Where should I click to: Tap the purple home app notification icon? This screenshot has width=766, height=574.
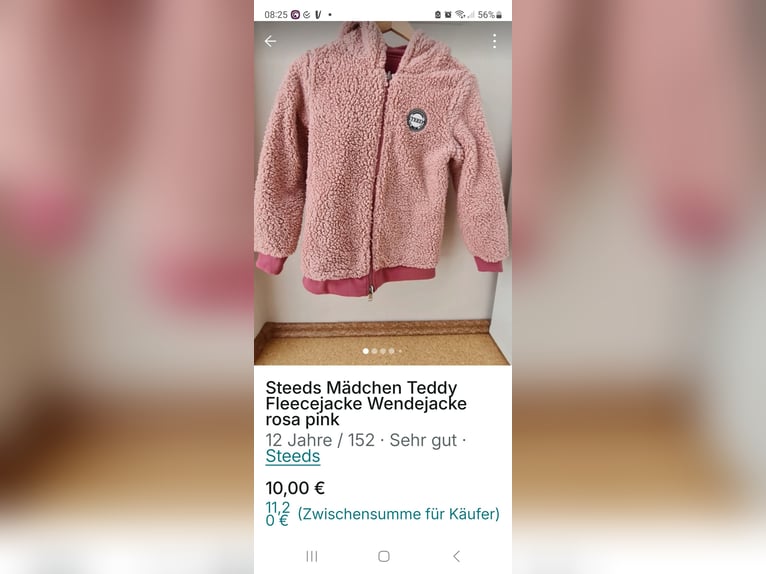(295, 15)
